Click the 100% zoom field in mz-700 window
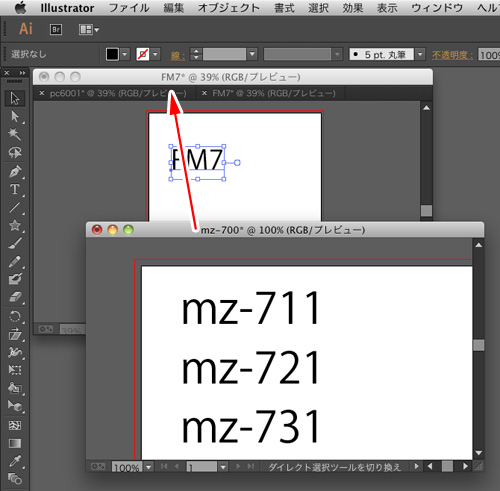 pyautogui.click(x=127, y=467)
